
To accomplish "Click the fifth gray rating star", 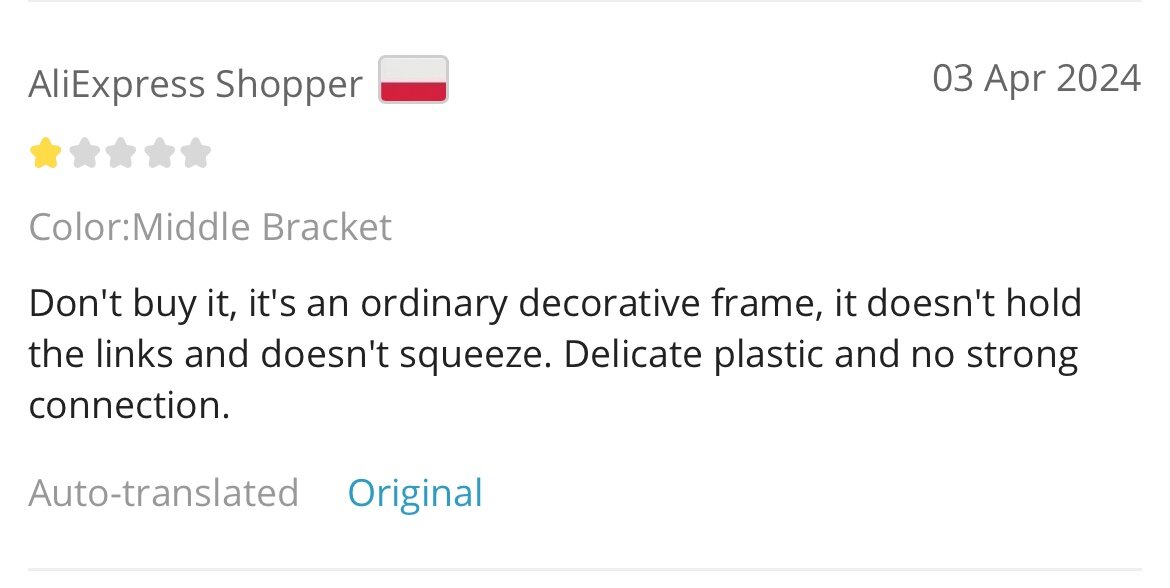I will (195, 154).
